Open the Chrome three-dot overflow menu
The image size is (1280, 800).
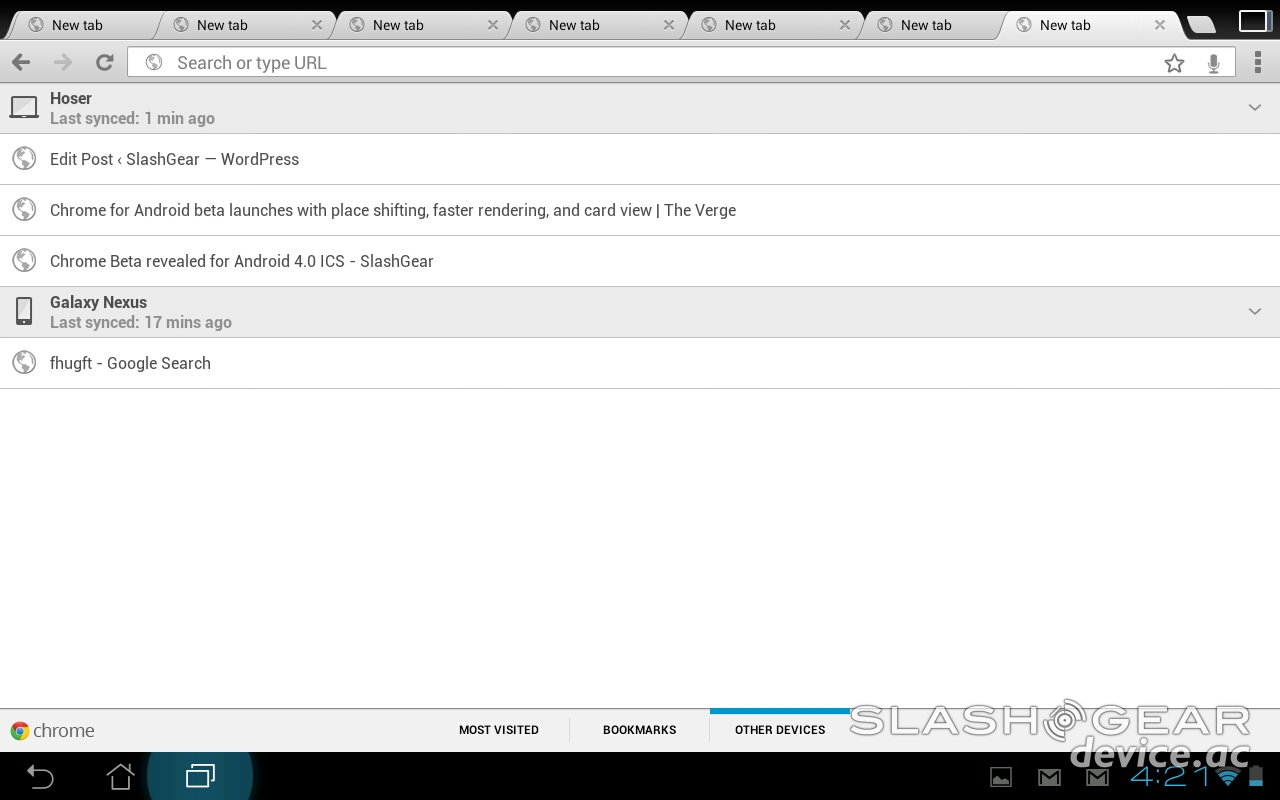click(x=1257, y=63)
